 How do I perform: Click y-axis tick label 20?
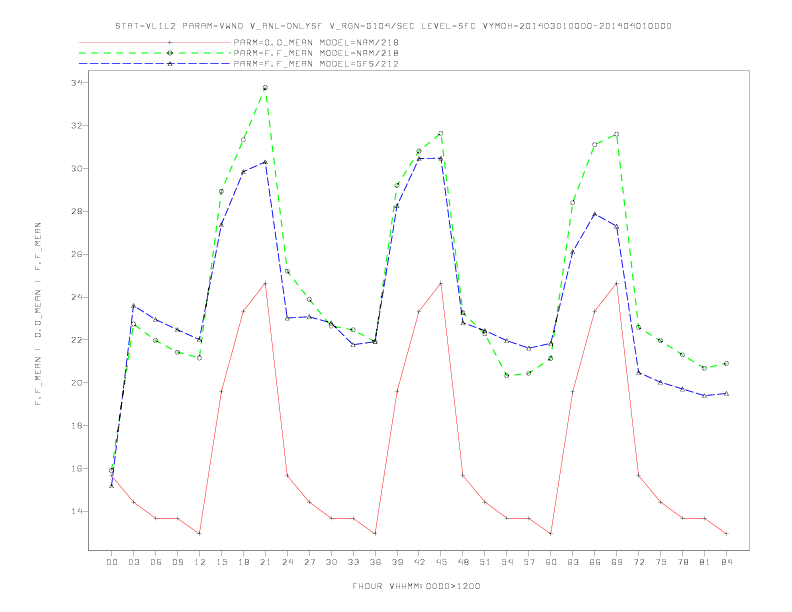click(76, 383)
